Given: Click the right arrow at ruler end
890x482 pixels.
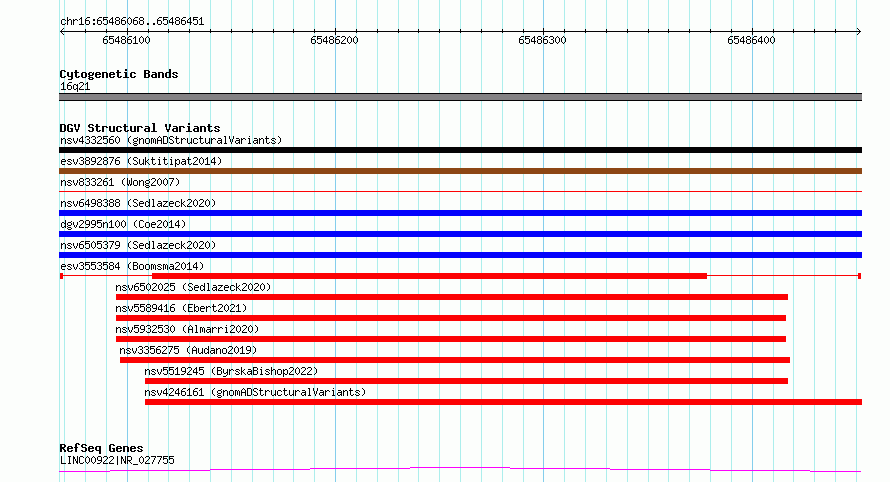Looking at the screenshot, I should (859, 31).
